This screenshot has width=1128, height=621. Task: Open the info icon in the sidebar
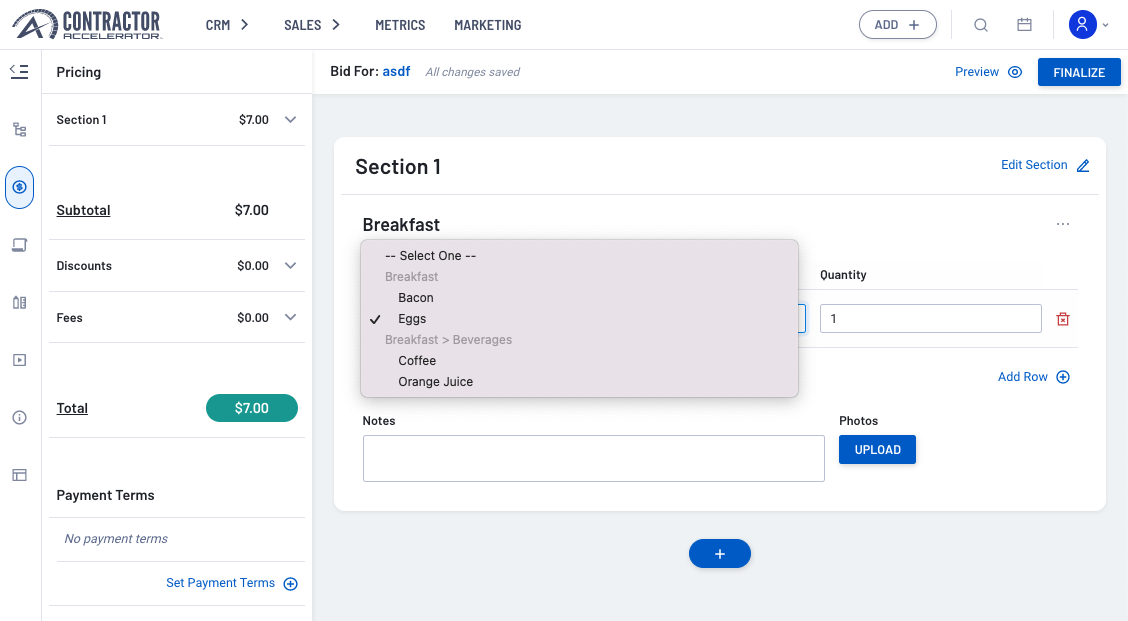pos(19,417)
